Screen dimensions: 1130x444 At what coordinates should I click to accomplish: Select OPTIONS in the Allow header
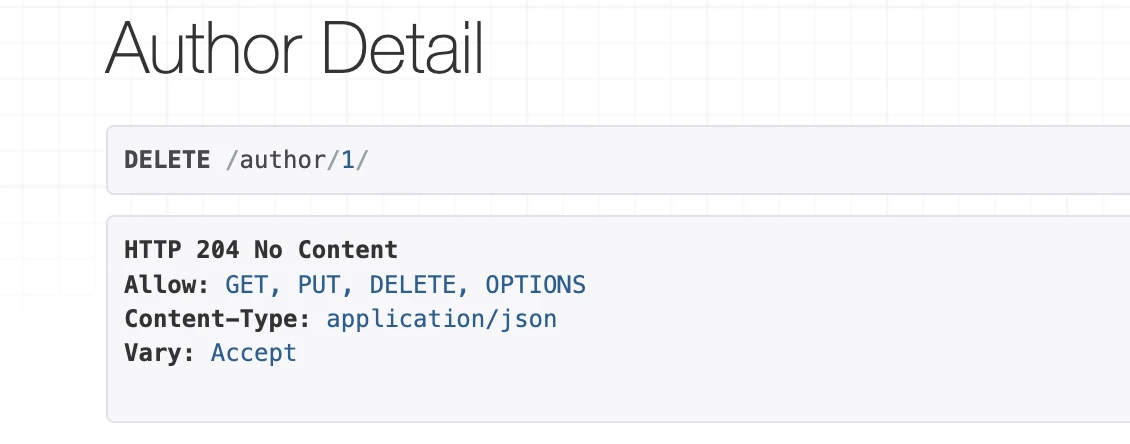pos(535,285)
